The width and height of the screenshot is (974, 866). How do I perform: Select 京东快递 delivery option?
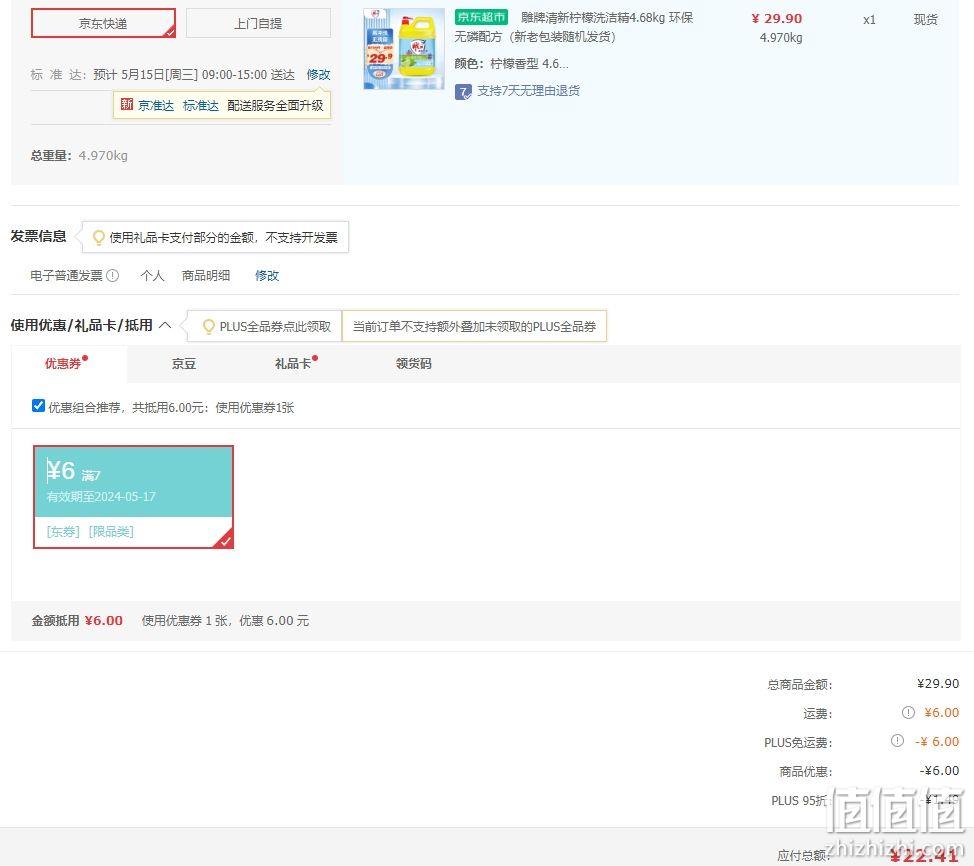click(103, 23)
